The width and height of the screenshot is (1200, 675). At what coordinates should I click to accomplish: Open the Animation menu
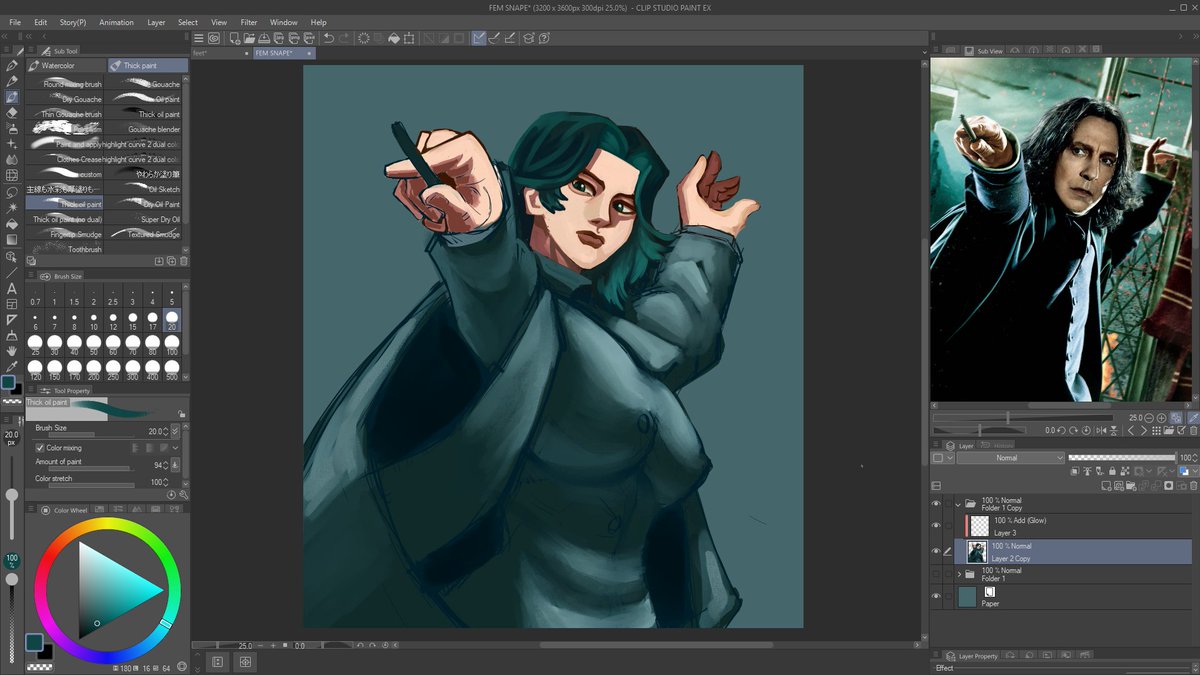pyautogui.click(x=116, y=22)
